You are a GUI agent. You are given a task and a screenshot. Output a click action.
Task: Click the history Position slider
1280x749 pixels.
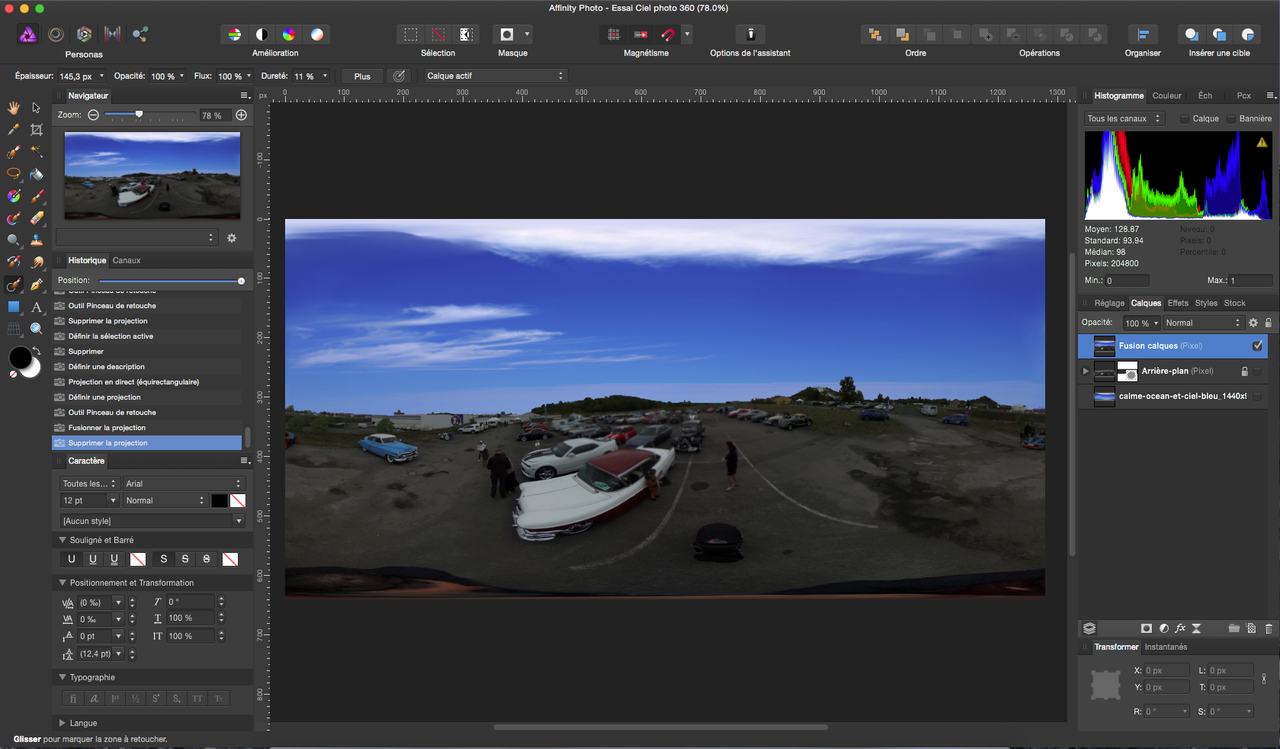coord(170,281)
